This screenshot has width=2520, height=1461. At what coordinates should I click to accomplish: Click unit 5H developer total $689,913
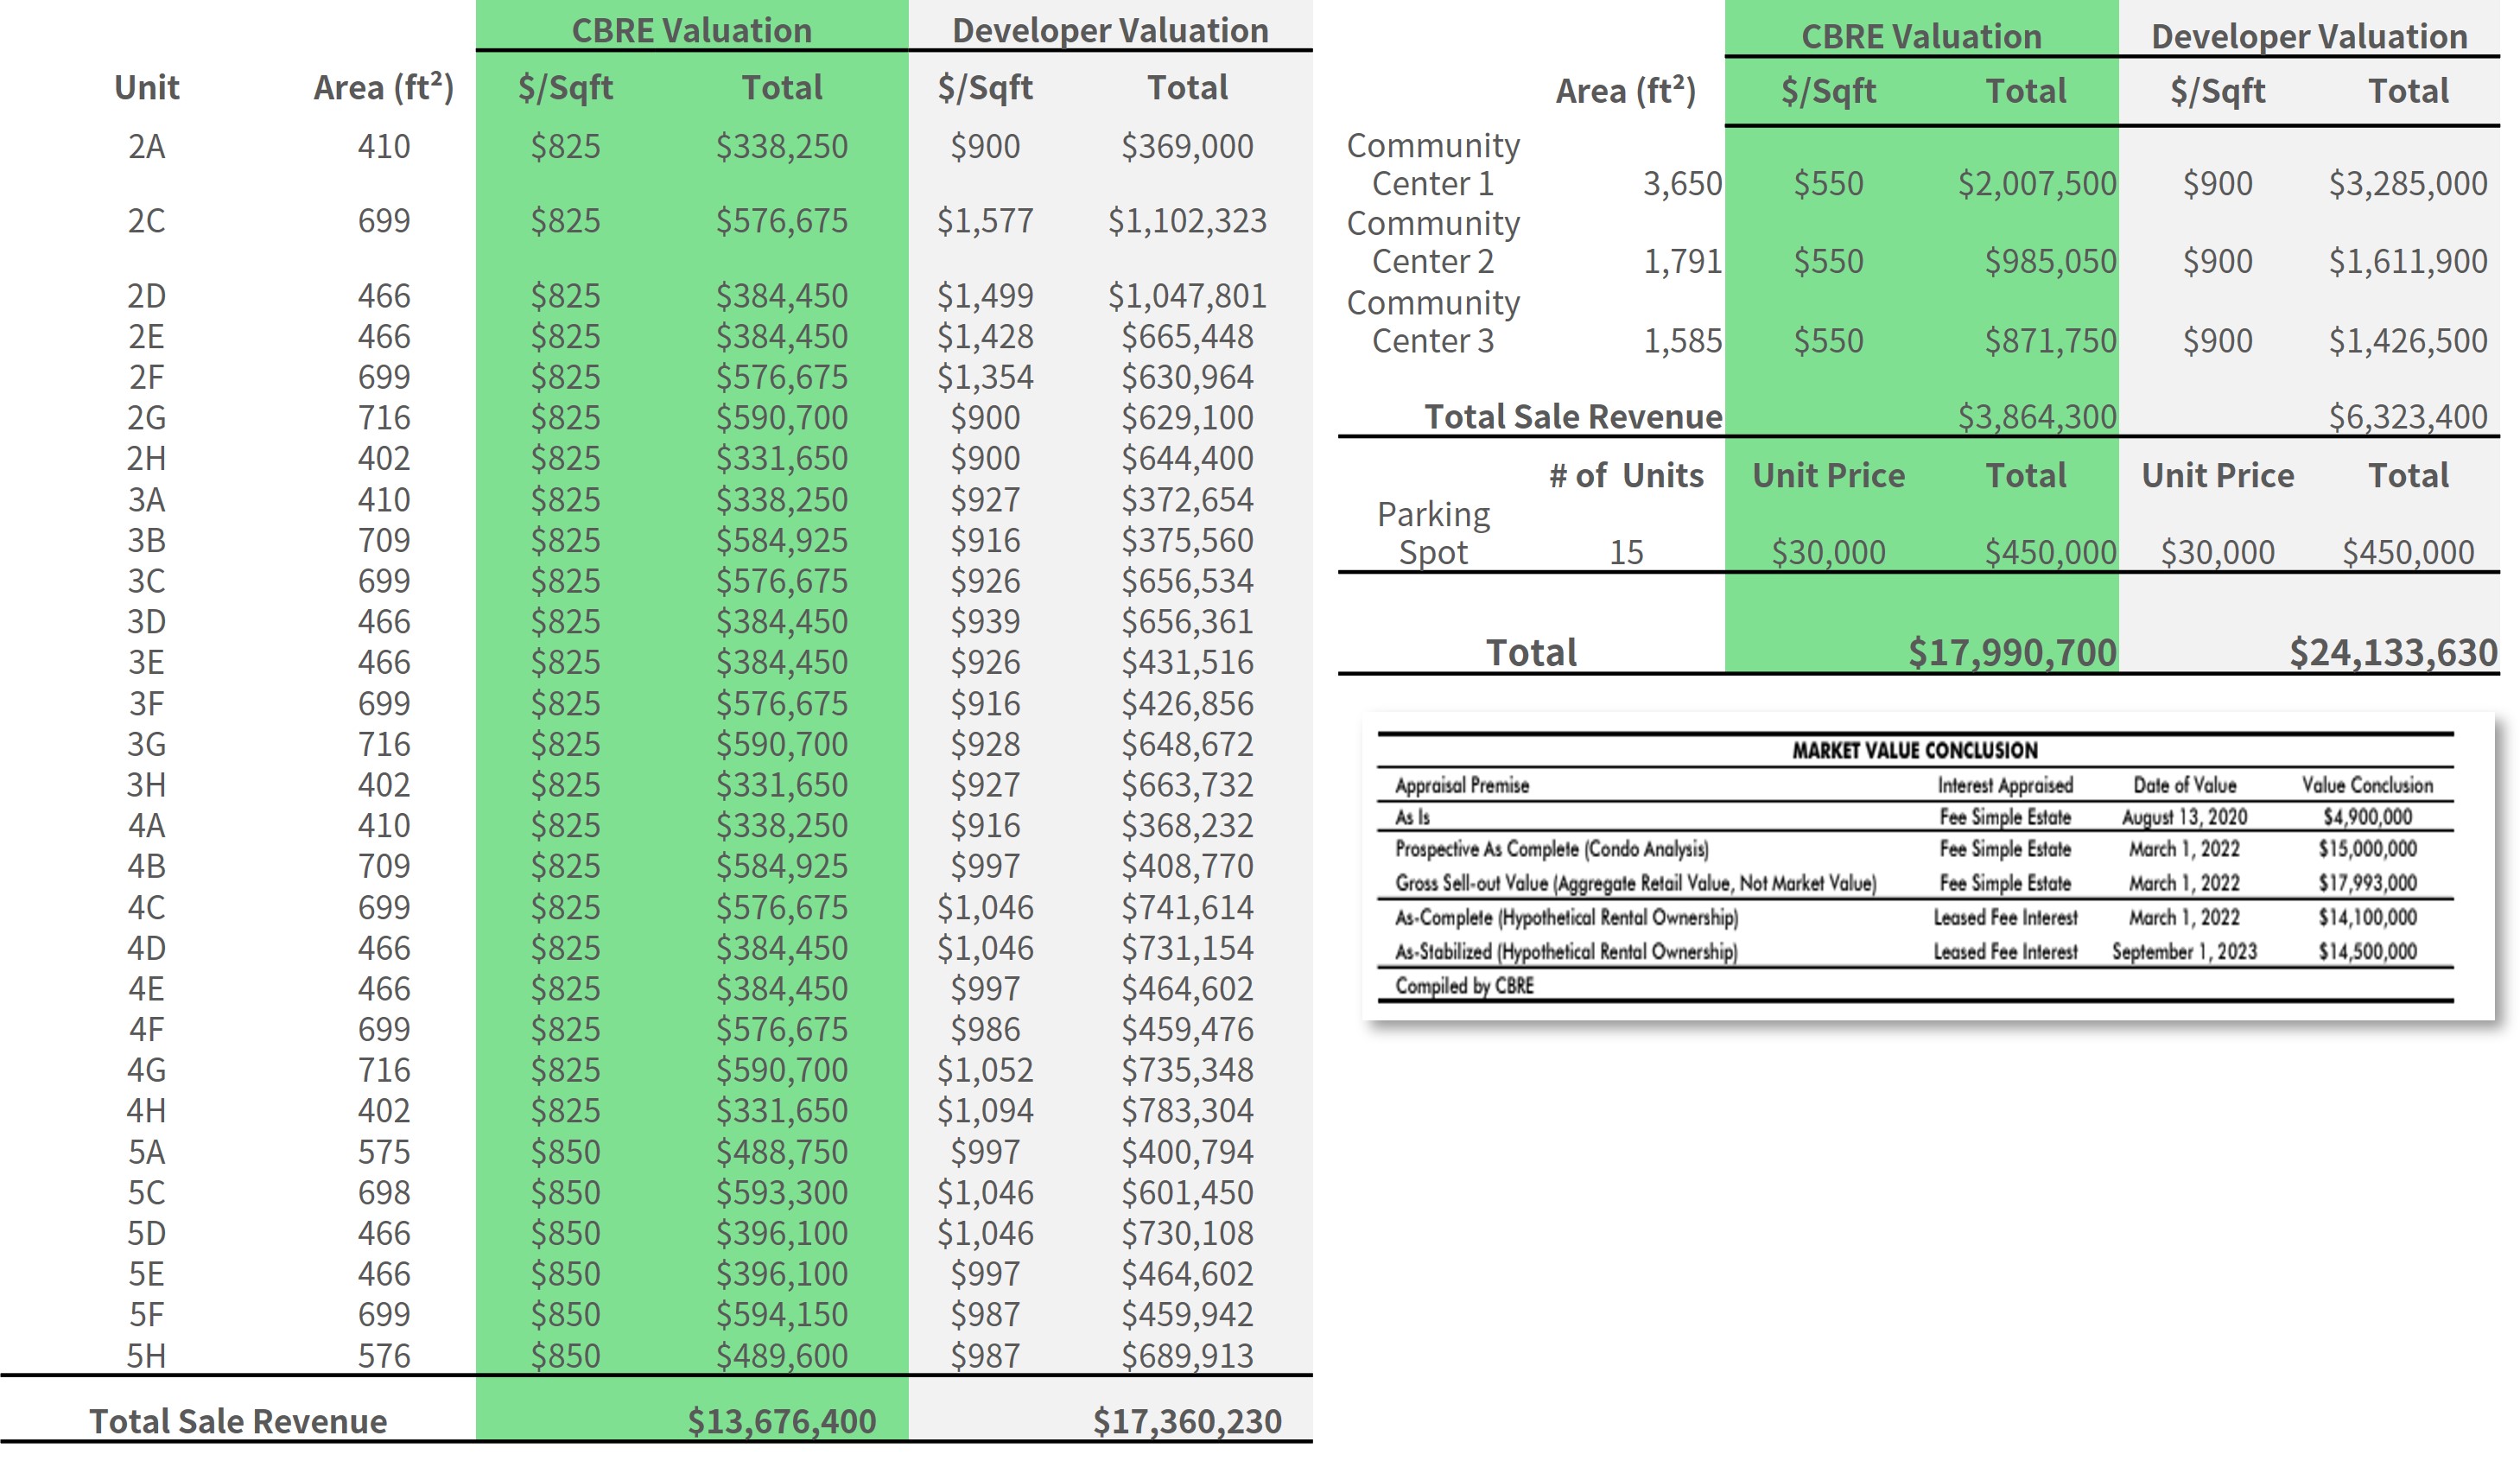[x=1186, y=1356]
